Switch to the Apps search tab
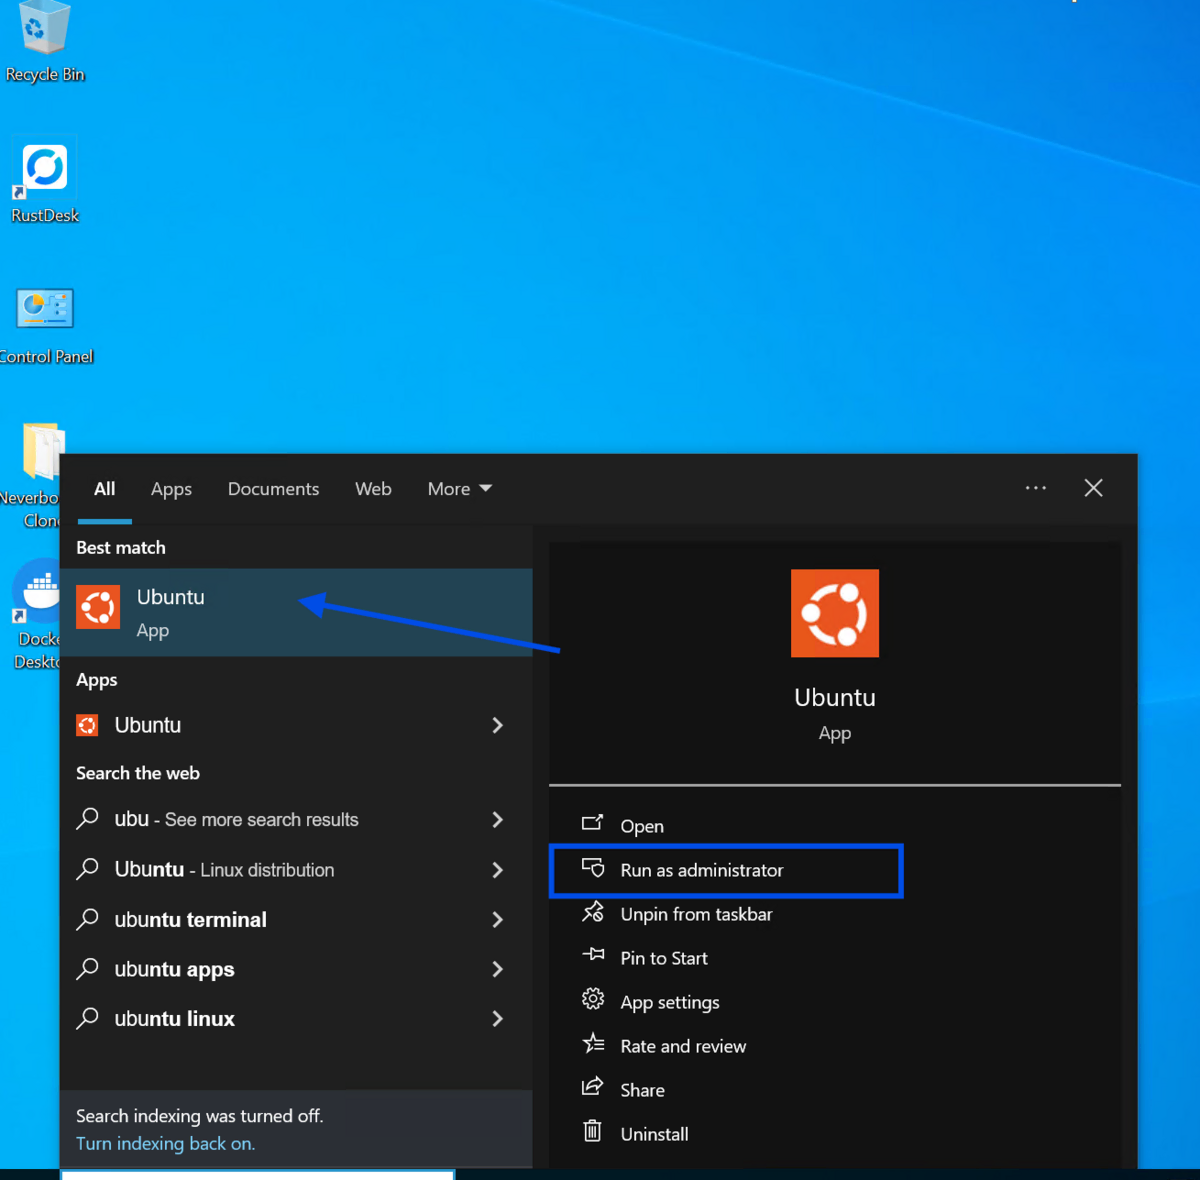 (171, 489)
